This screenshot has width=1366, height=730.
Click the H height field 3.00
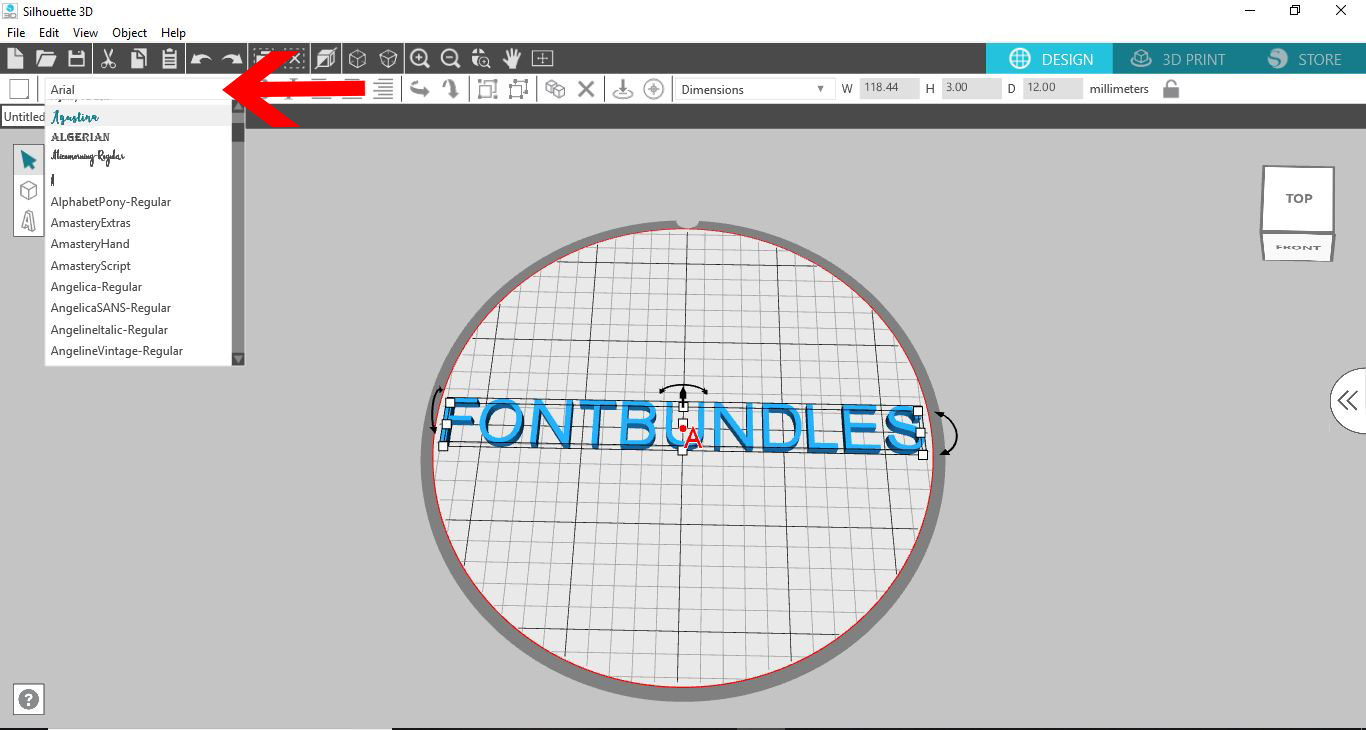(x=971, y=88)
